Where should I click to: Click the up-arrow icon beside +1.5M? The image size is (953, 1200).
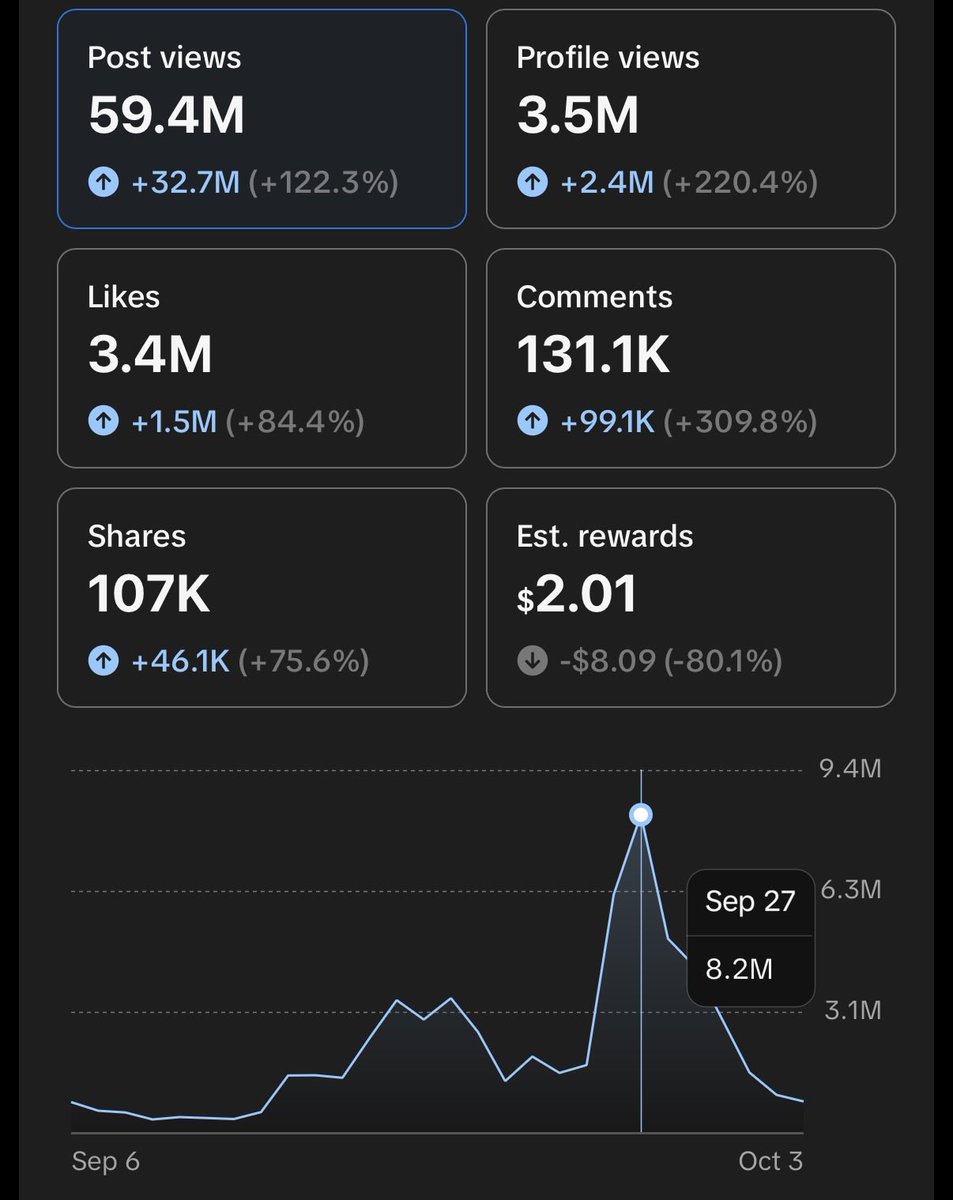click(103, 422)
